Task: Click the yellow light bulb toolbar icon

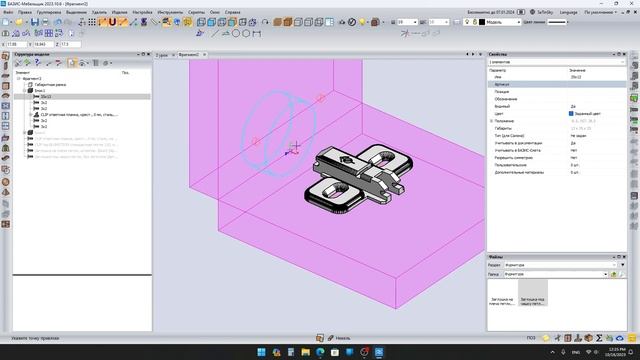Action: click(x=362, y=22)
